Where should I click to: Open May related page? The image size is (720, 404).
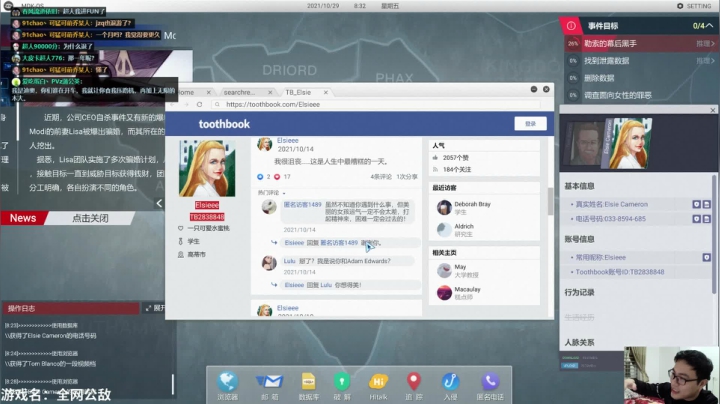pos(460,267)
